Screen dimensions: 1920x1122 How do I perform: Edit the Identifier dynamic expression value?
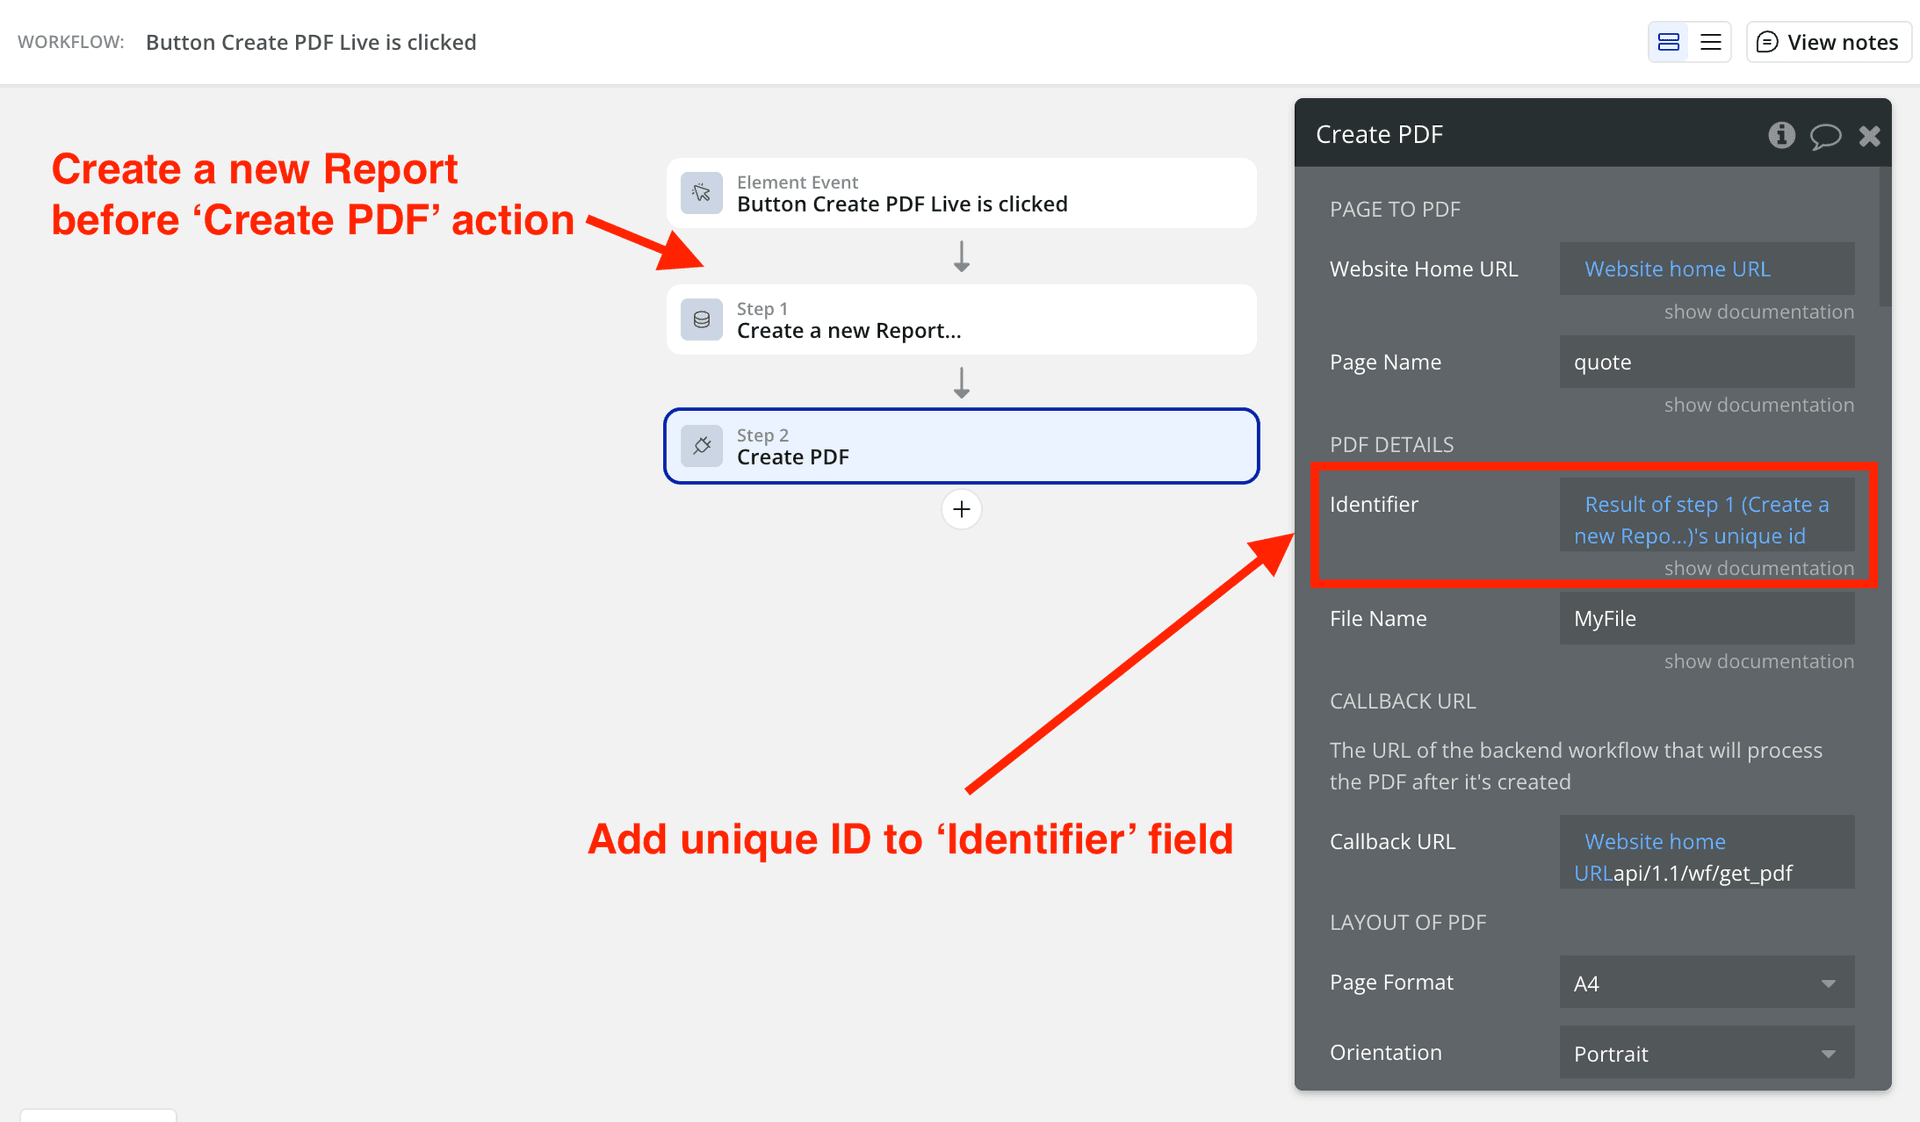(x=1706, y=519)
